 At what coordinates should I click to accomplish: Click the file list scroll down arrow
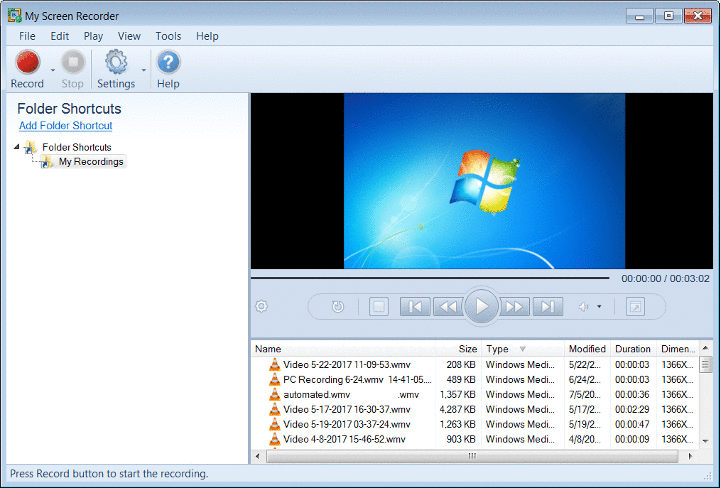click(705, 441)
